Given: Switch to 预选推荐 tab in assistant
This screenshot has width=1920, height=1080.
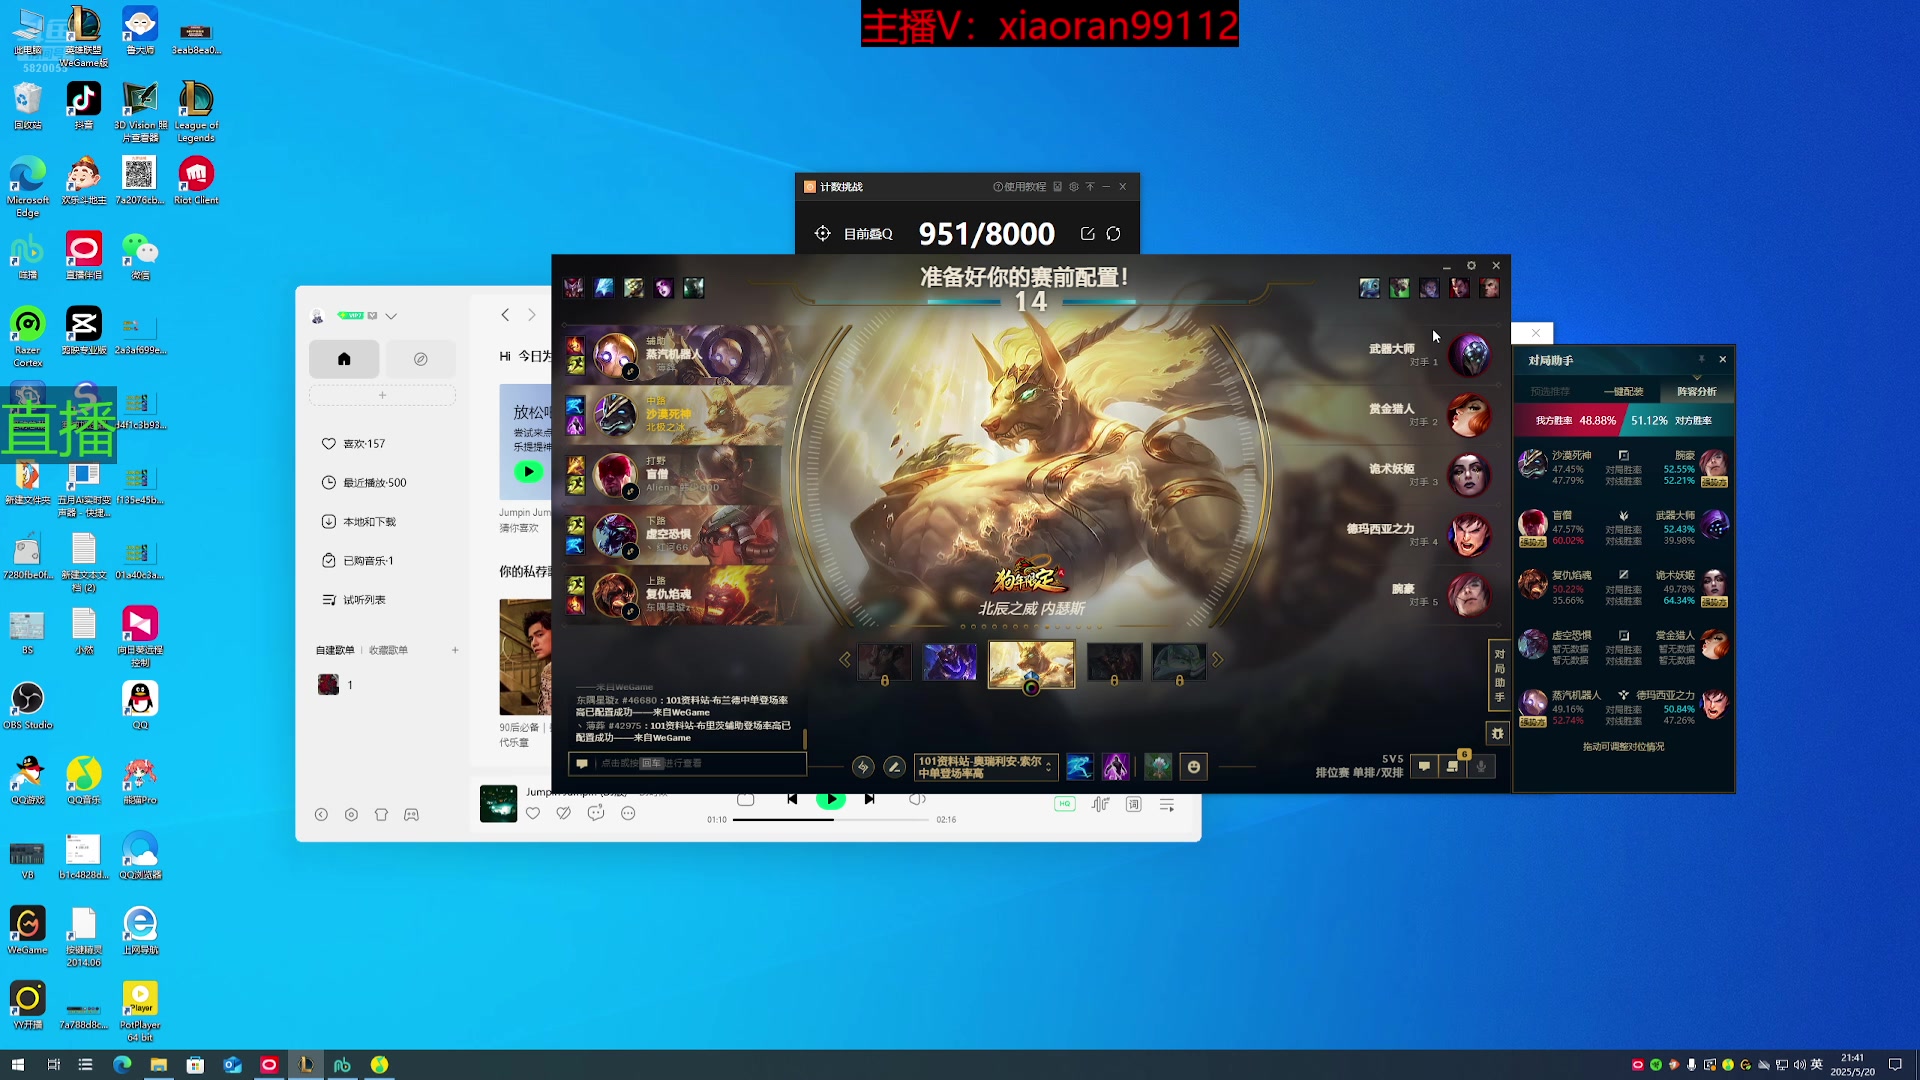Looking at the screenshot, I should point(1550,391).
